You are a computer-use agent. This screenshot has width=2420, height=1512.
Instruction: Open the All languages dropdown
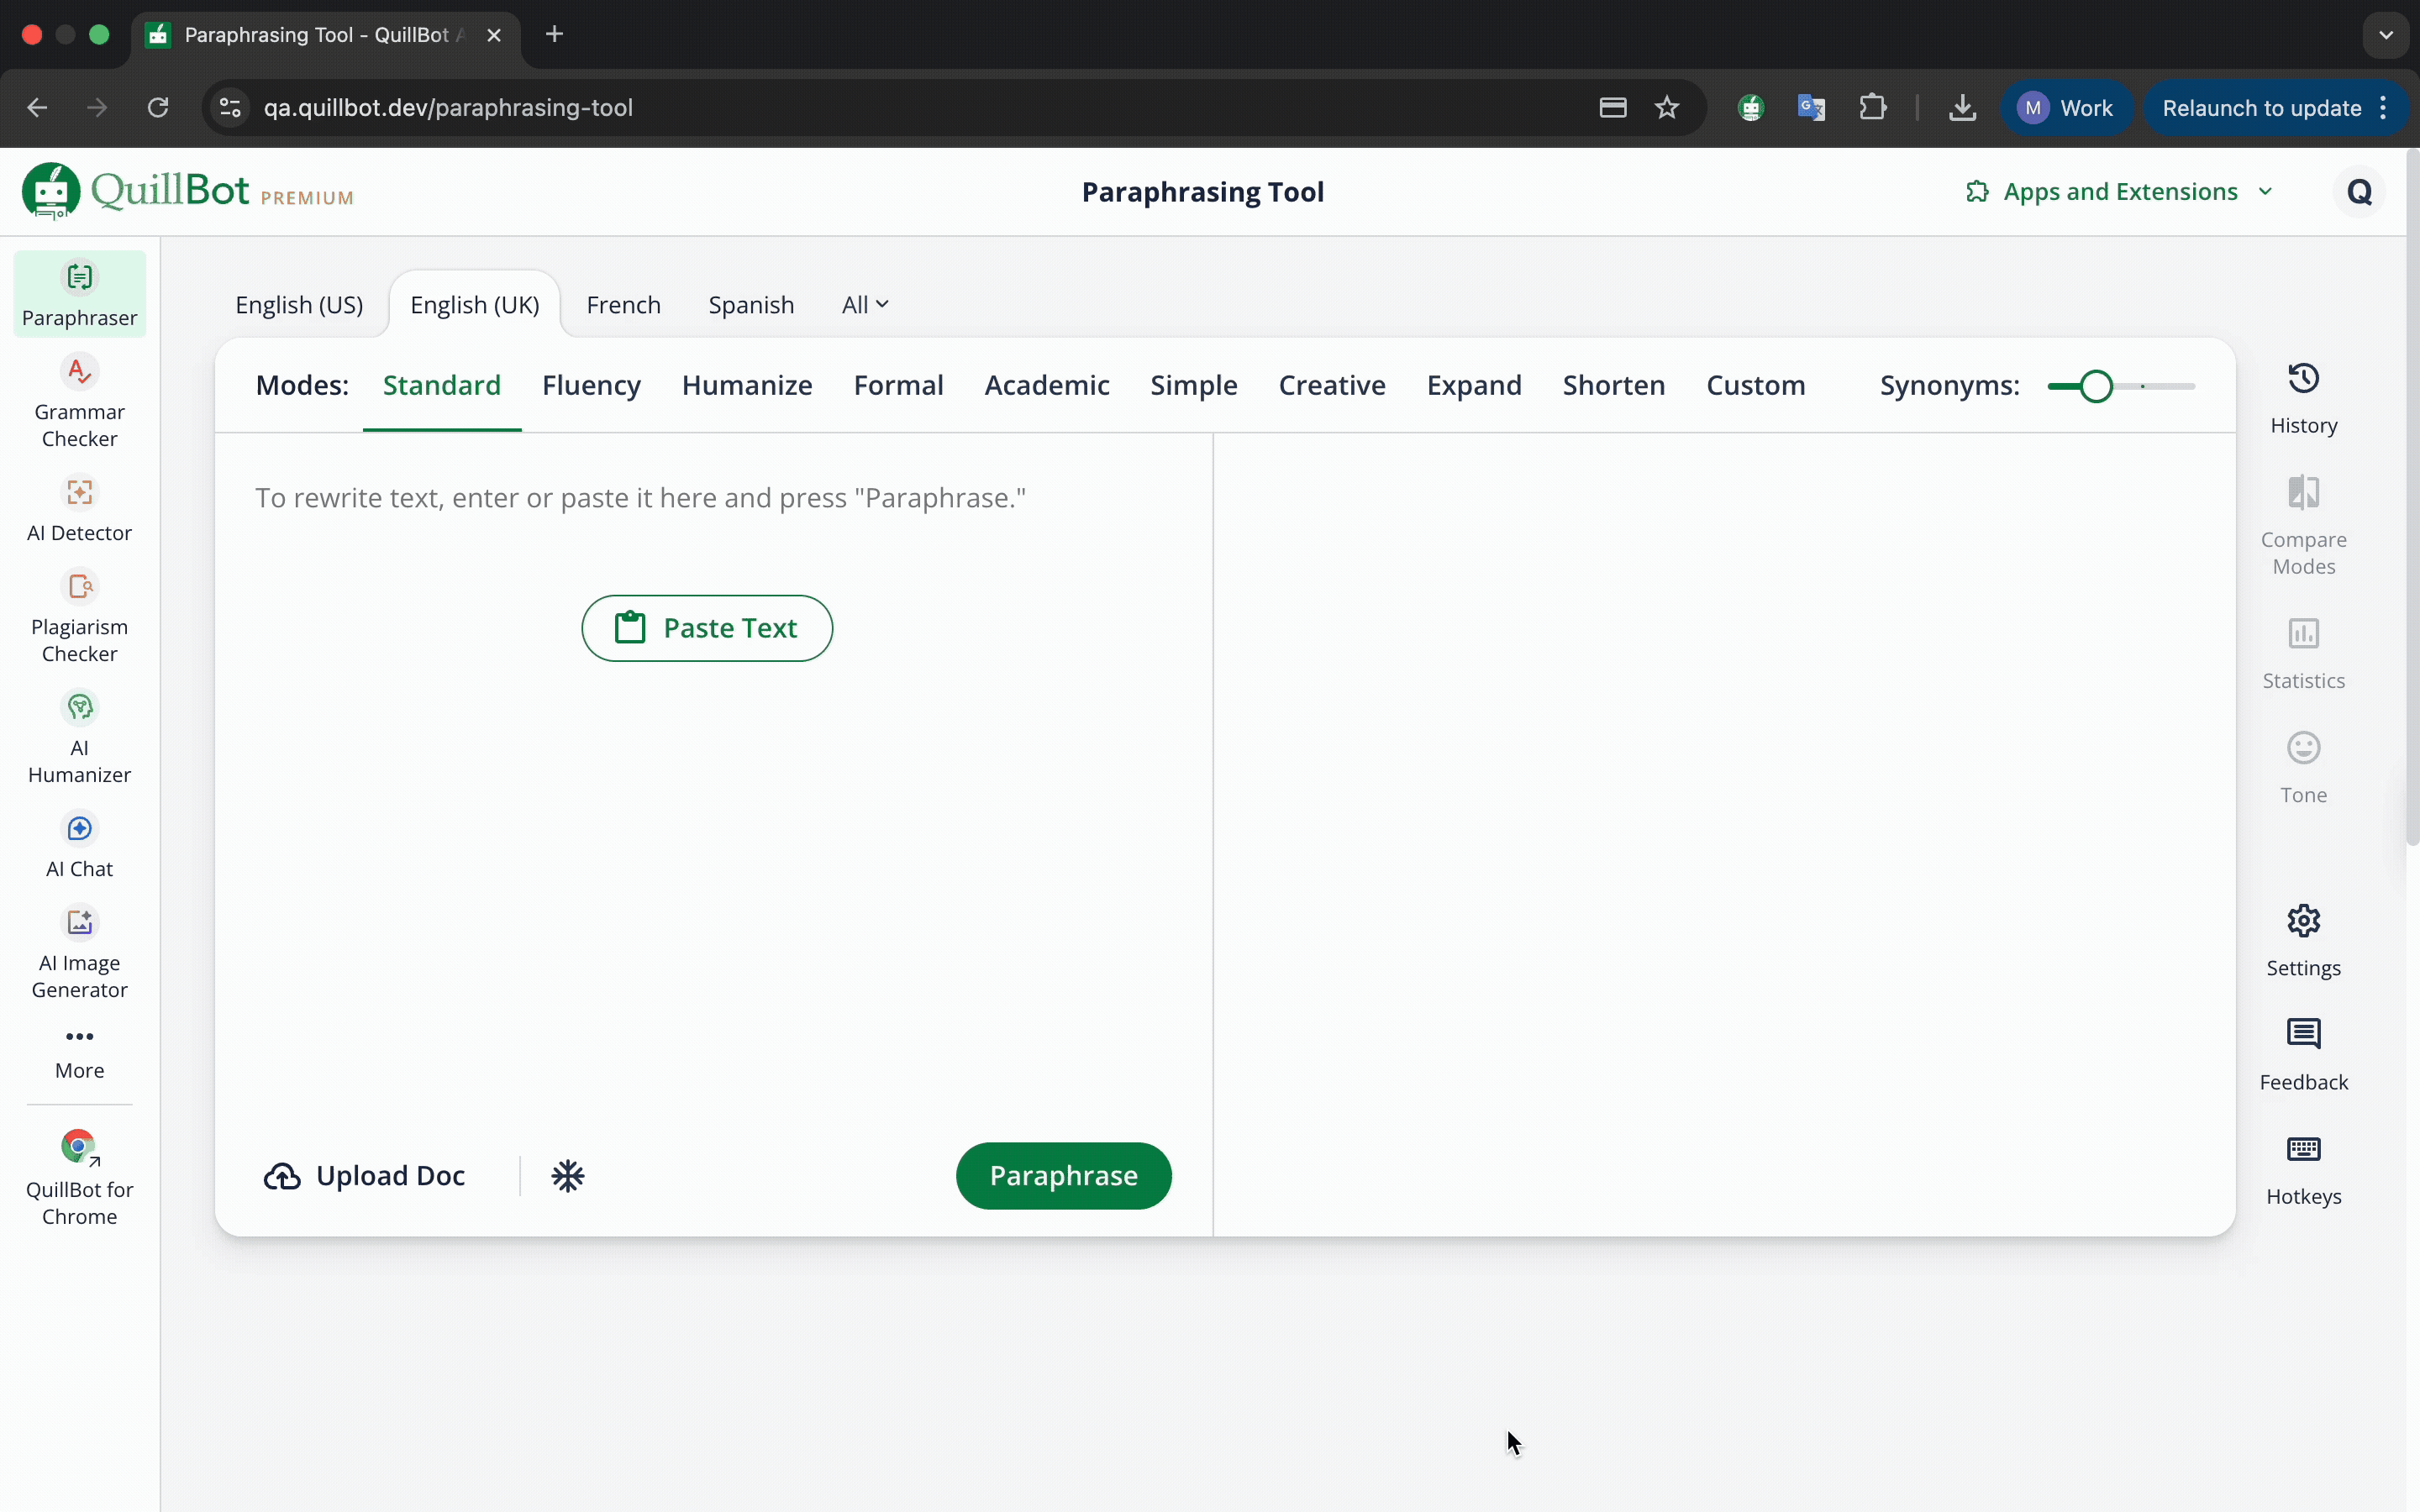click(864, 304)
